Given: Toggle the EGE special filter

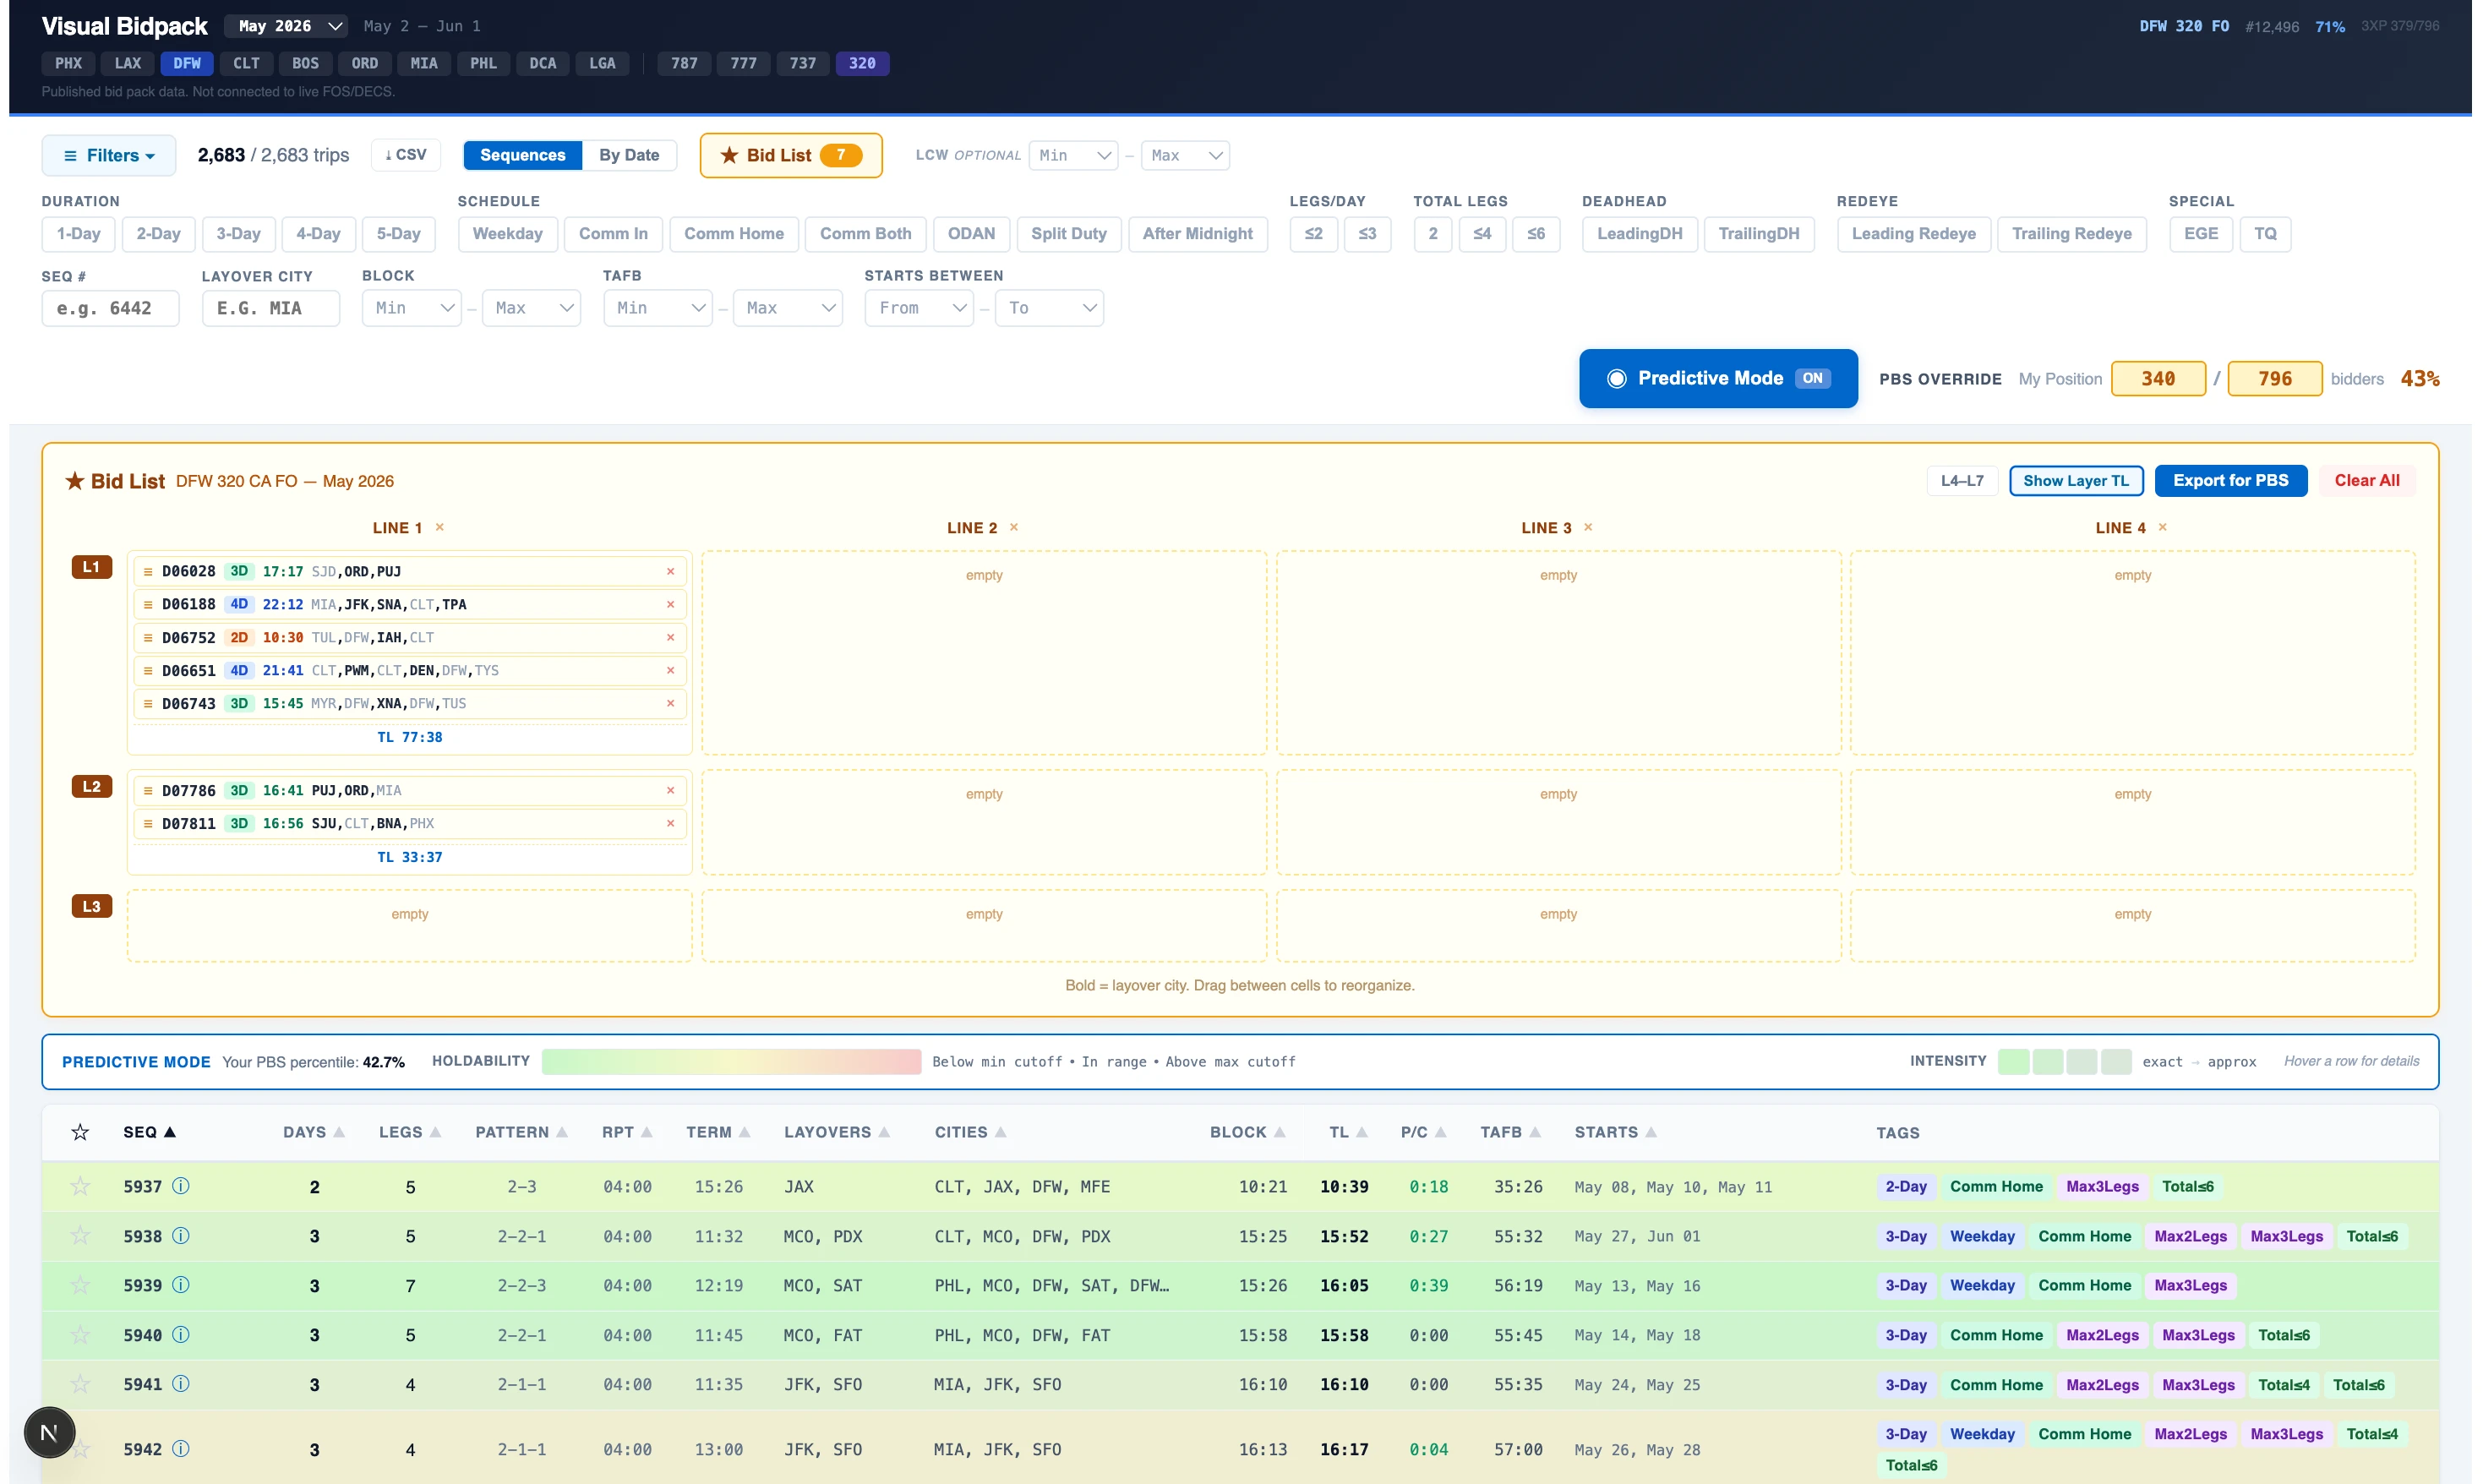Looking at the screenshot, I should [2200, 234].
